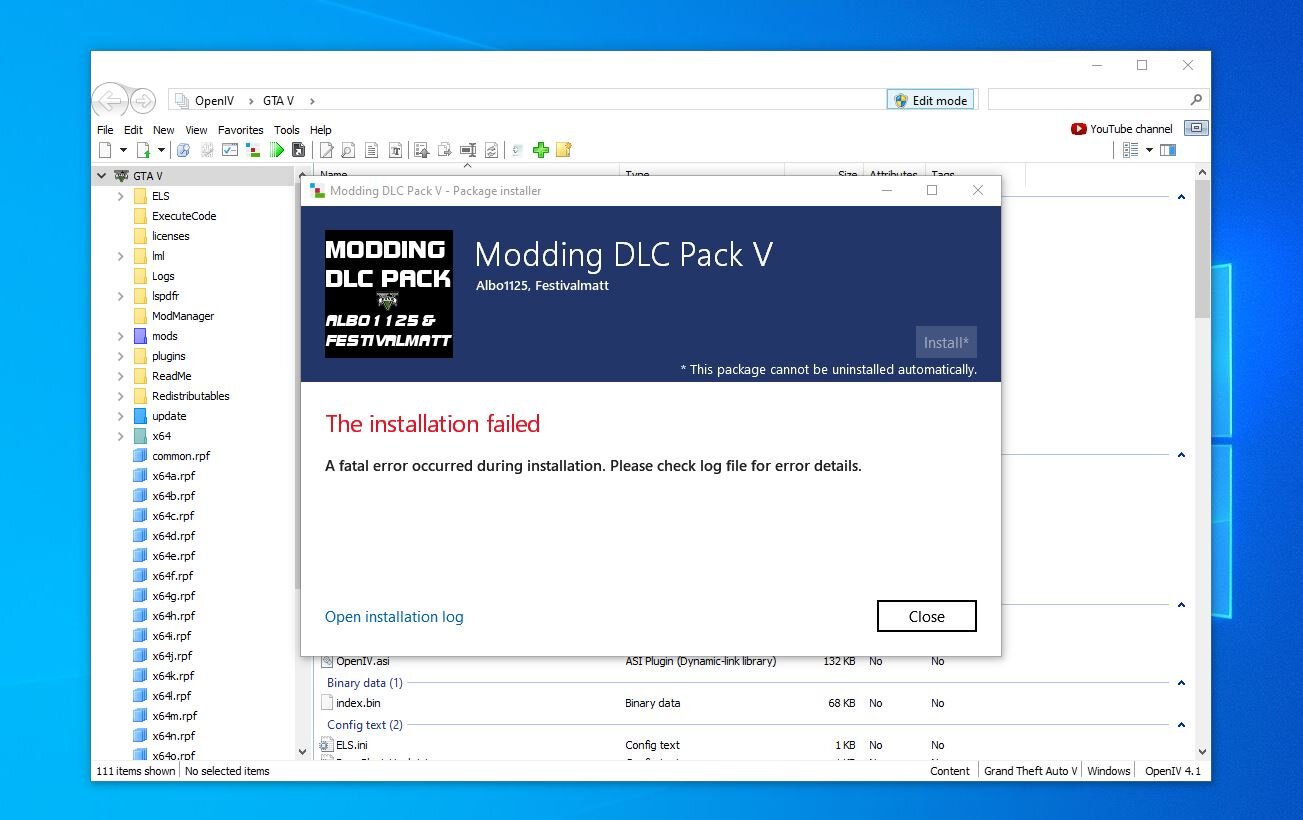Viewport: 1303px width, 820px height.
Task: Expand the ELS folder in tree
Action: pyautogui.click(x=121, y=196)
